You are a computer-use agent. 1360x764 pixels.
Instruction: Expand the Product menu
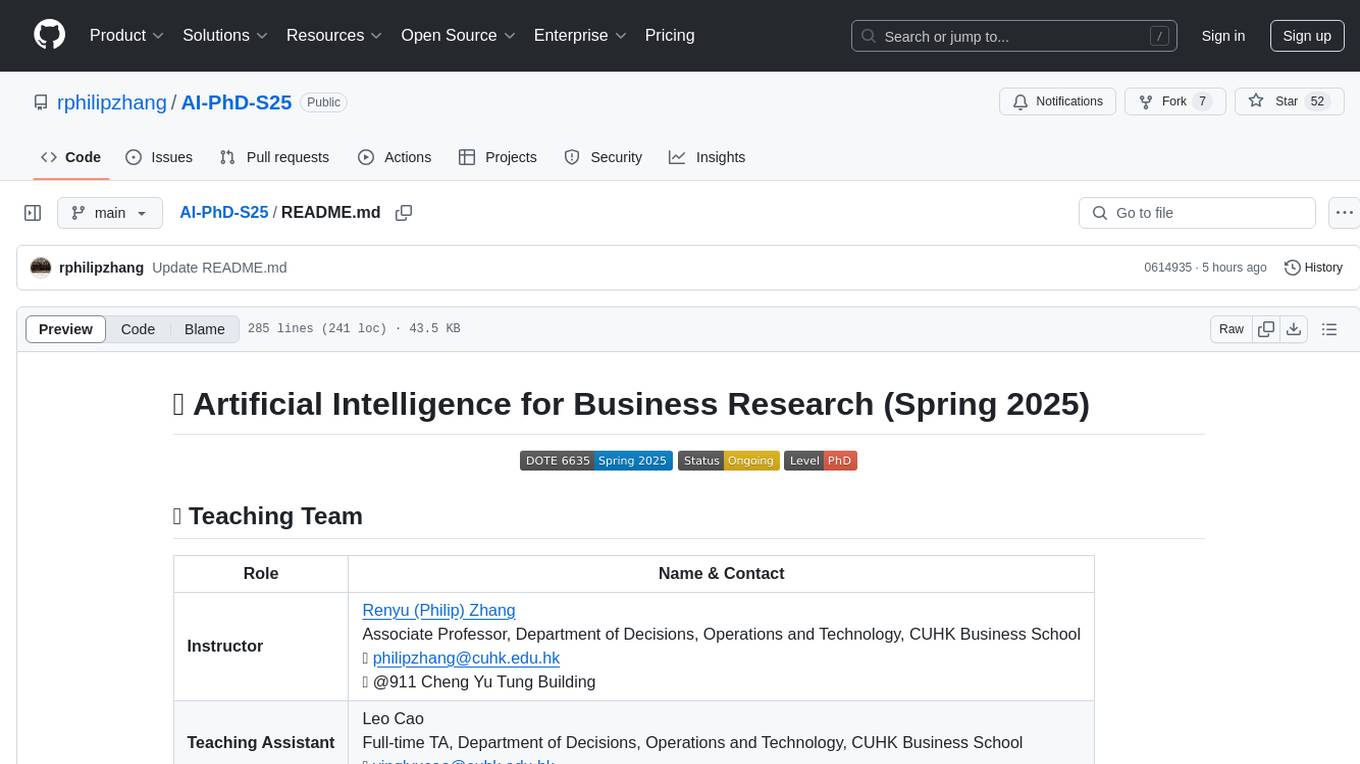pos(127,35)
